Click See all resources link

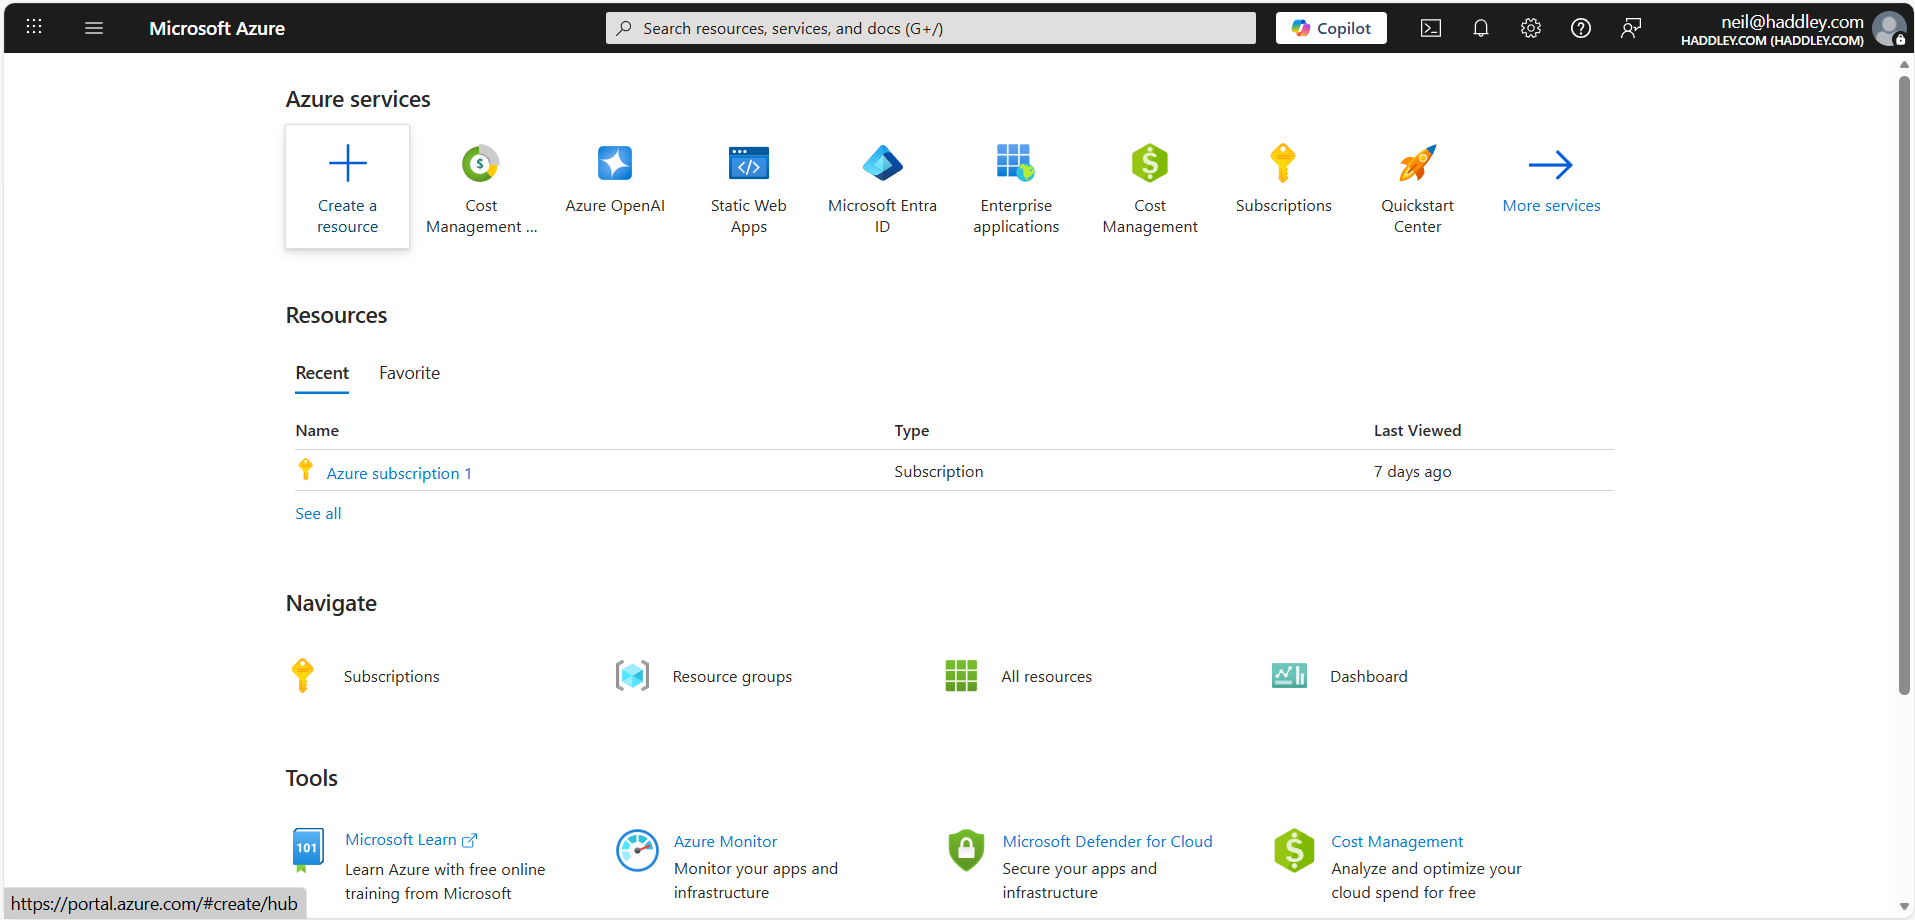(x=318, y=513)
